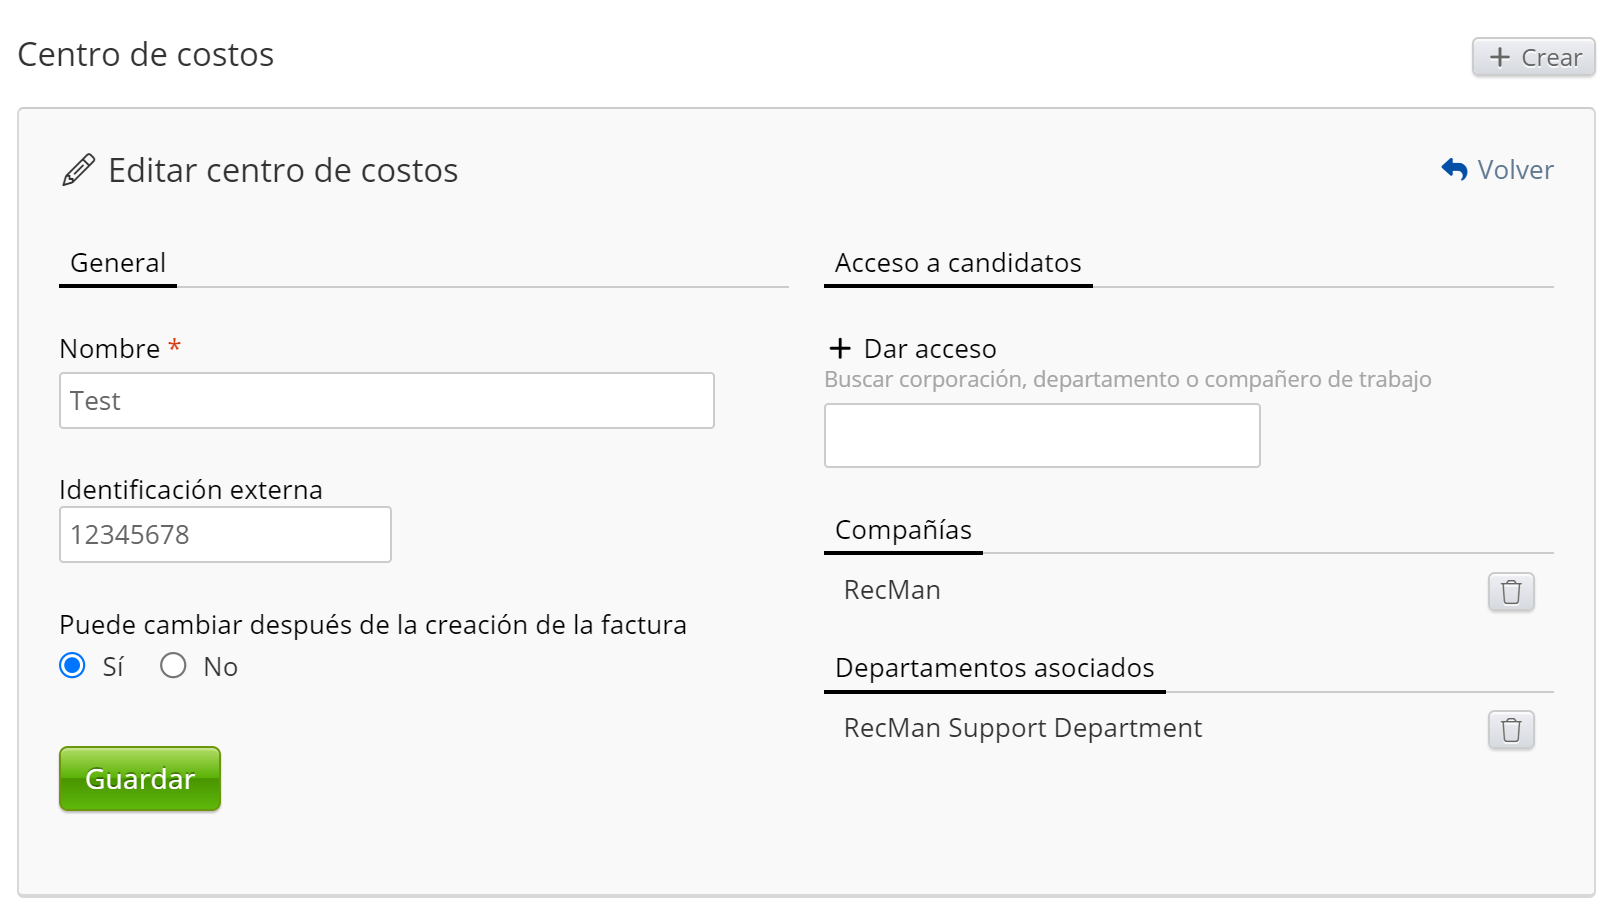Click the Departamentos asociados section header
Image resolution: width=1611 pixels, height=906 pixels.
pyautogui.click(x=994, y=668)
